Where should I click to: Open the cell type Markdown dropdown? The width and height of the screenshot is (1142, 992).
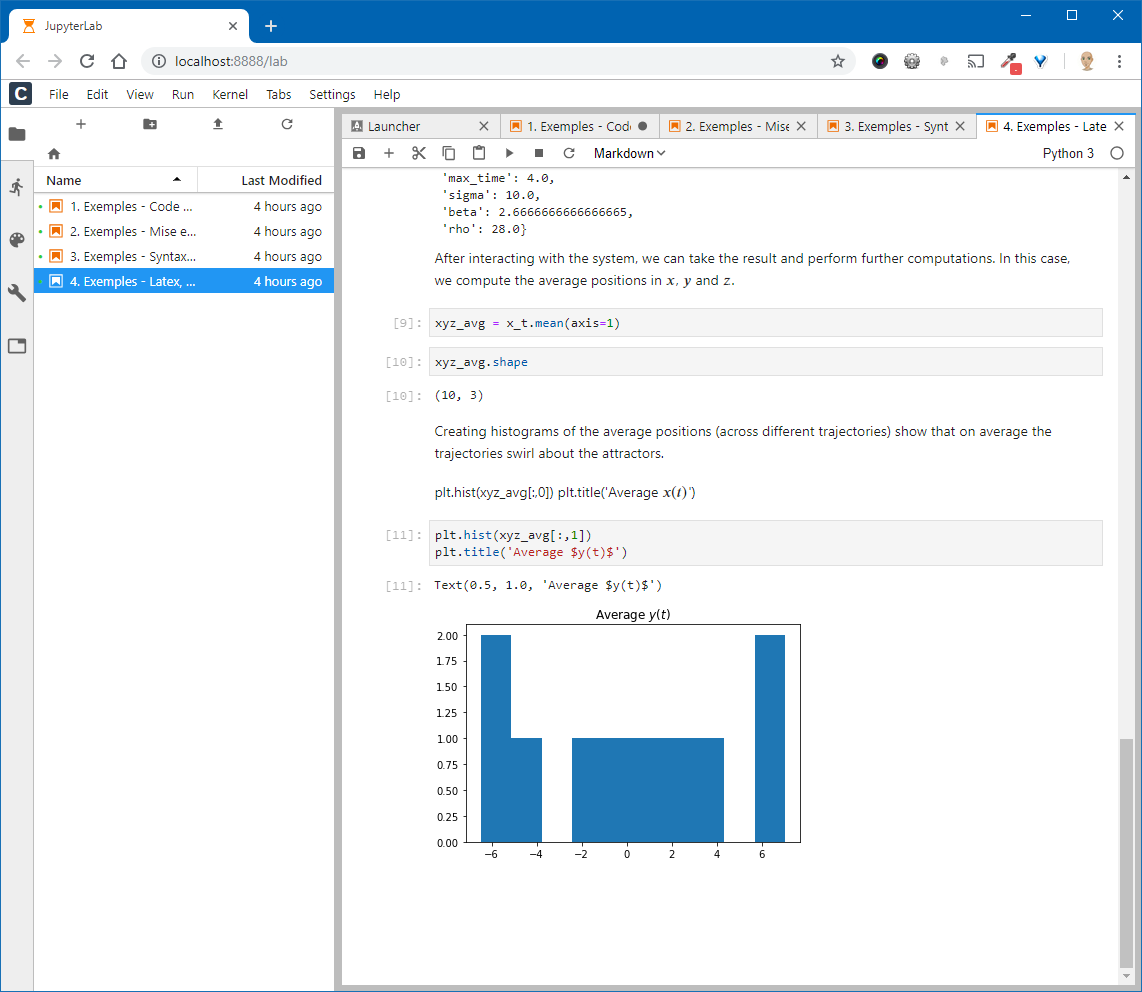[629, 153]
